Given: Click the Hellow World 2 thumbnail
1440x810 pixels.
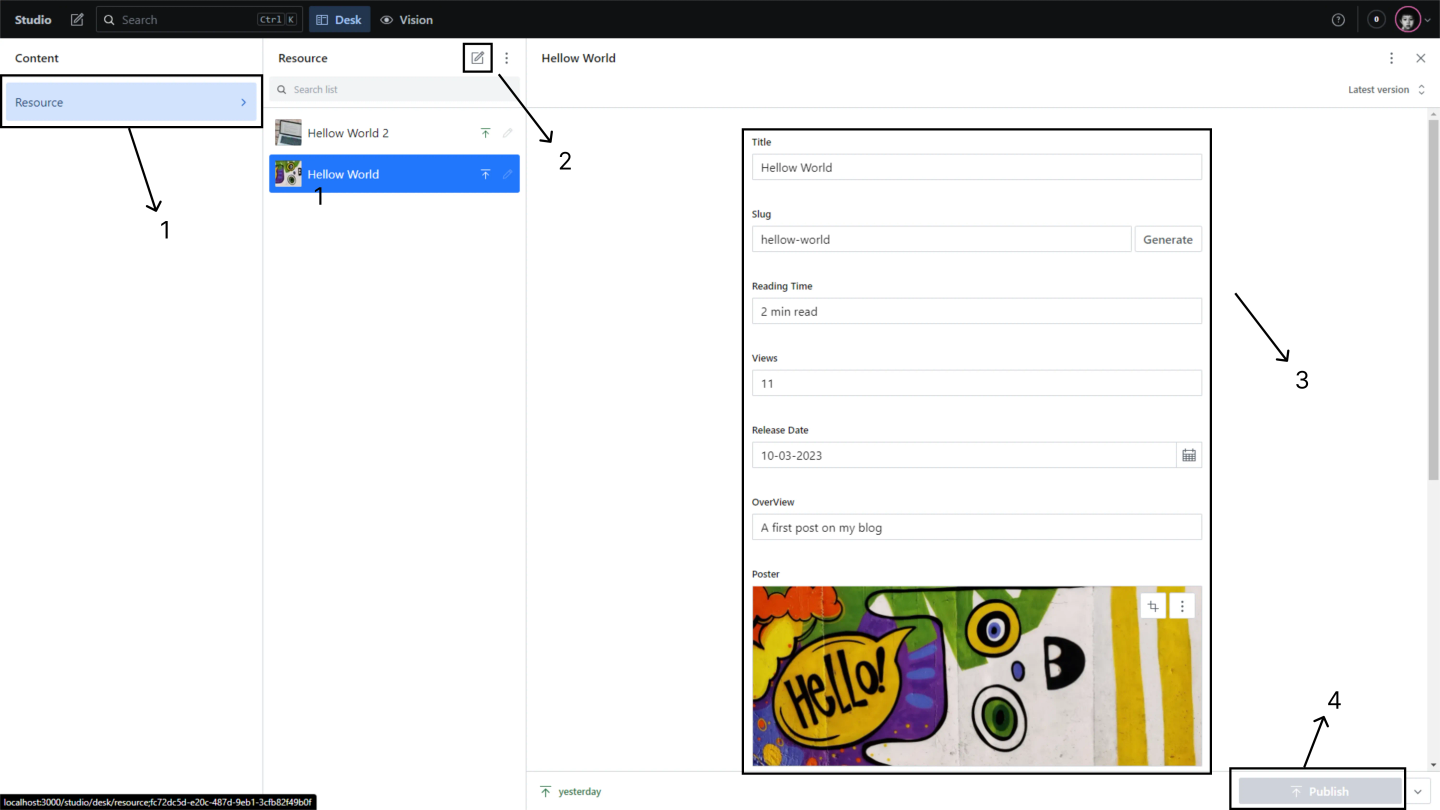Looking at the screenshot, I should point(288,132).
